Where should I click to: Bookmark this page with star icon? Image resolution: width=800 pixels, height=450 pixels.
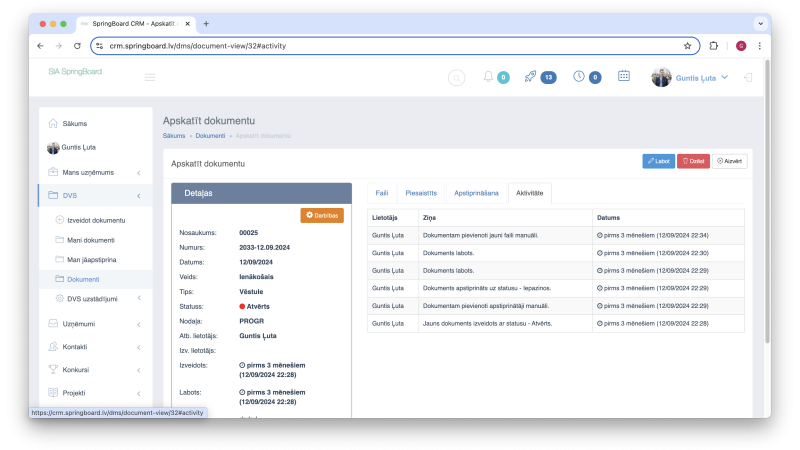pyautogui.click(x=687, y=46)
